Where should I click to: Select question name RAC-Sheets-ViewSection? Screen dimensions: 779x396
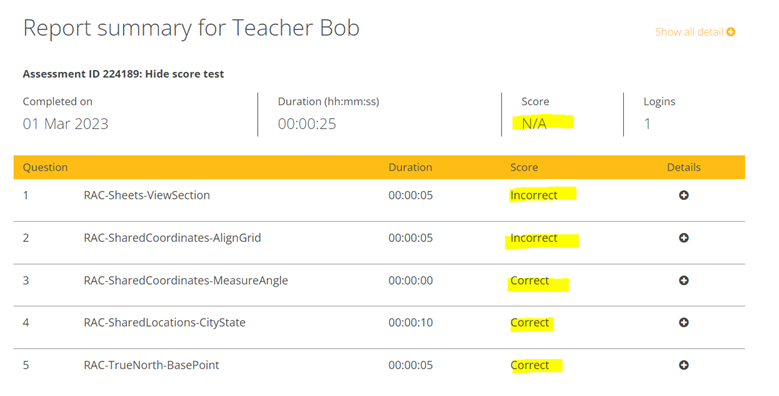tap(147, 195)
